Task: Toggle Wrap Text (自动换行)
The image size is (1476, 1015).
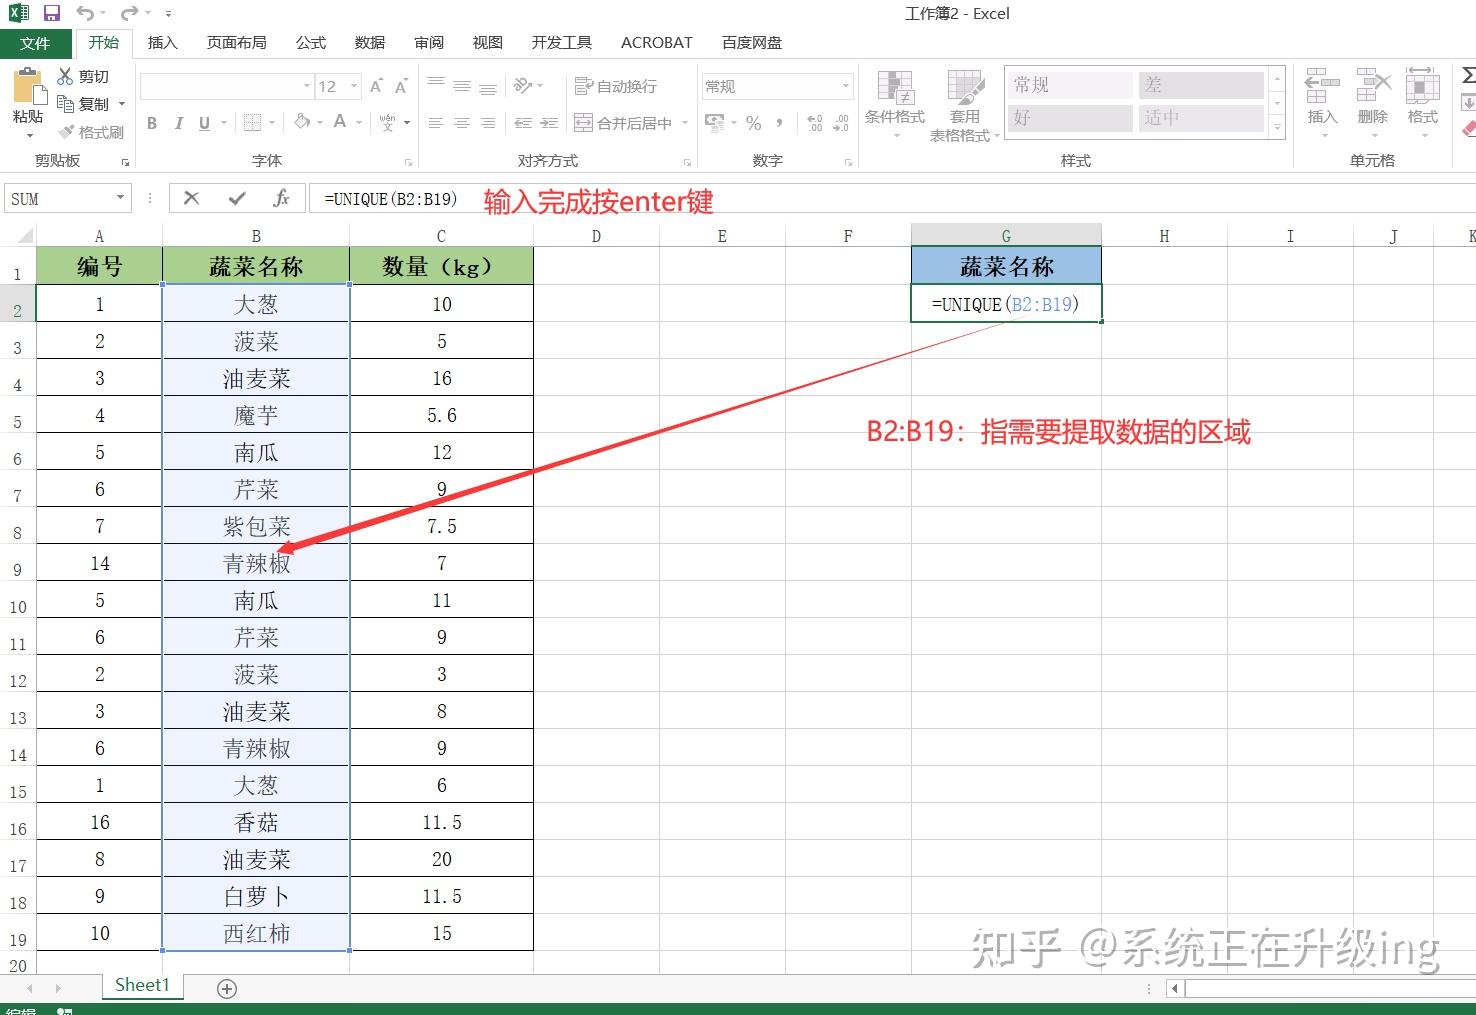Action: (616, 86)
